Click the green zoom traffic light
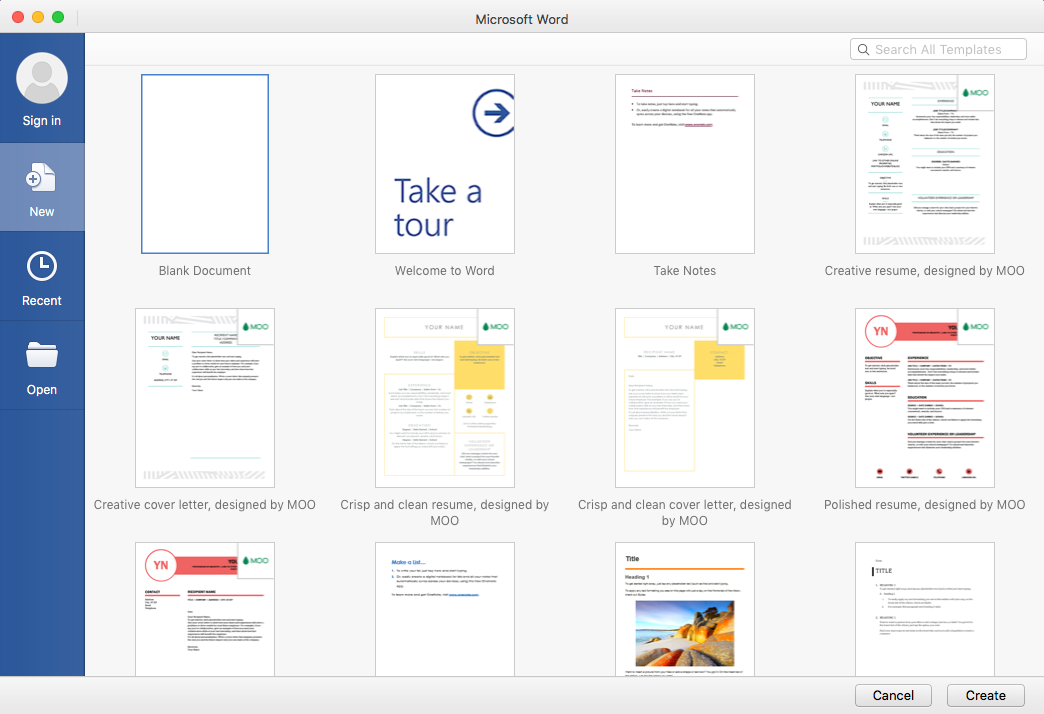Screen dimensions: 1044x714 59,17
